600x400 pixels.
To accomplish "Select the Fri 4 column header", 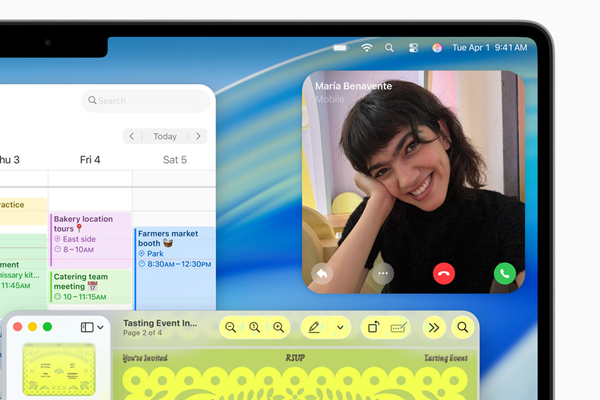I will [x=90, y=160].
